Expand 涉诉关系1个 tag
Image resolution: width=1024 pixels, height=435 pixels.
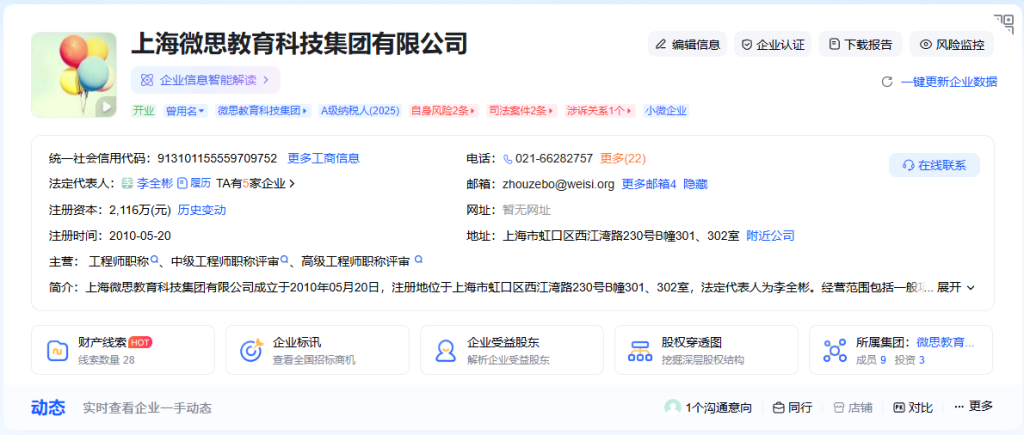click(600, 110)
